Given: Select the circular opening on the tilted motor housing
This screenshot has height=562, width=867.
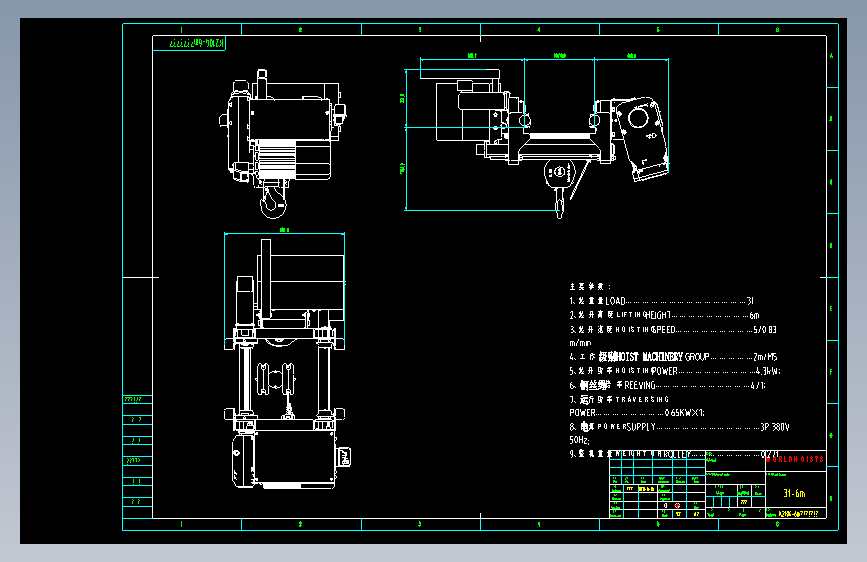Looking at the screenshot, I should click(x=638, y=117).
